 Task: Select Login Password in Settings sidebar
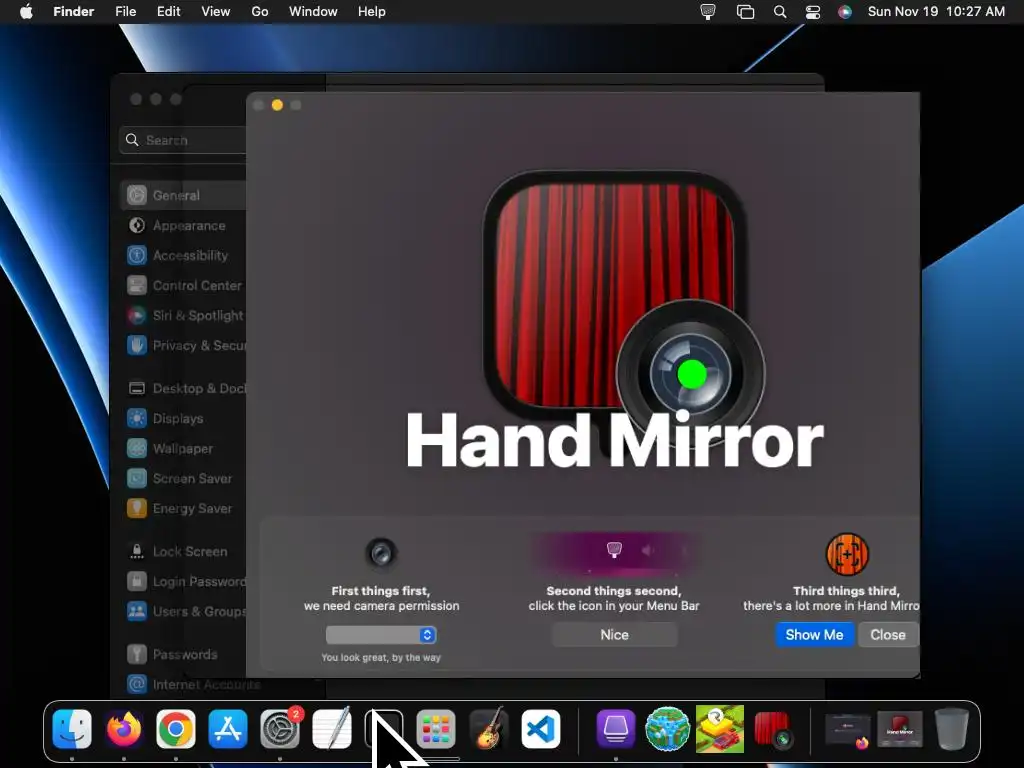[184, 581]
